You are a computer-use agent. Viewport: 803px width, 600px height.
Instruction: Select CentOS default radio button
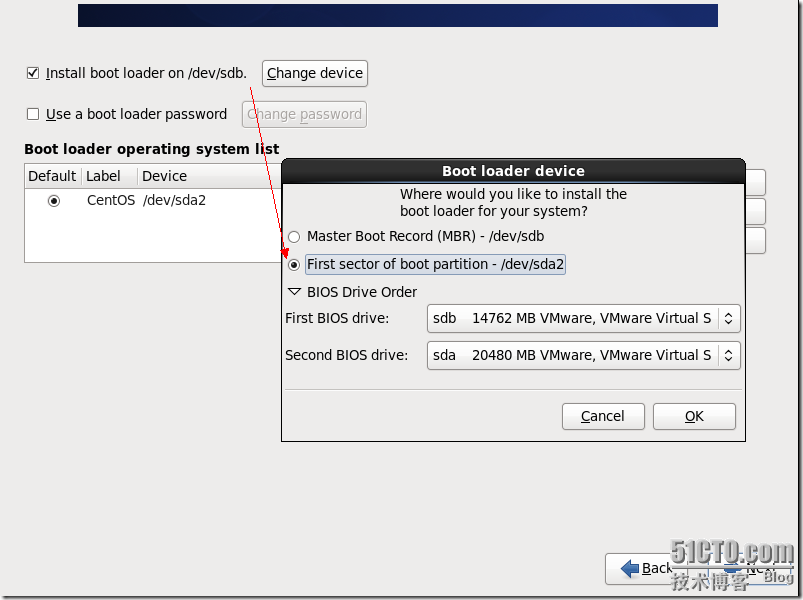pyautogui.click(x=54, y=201)
